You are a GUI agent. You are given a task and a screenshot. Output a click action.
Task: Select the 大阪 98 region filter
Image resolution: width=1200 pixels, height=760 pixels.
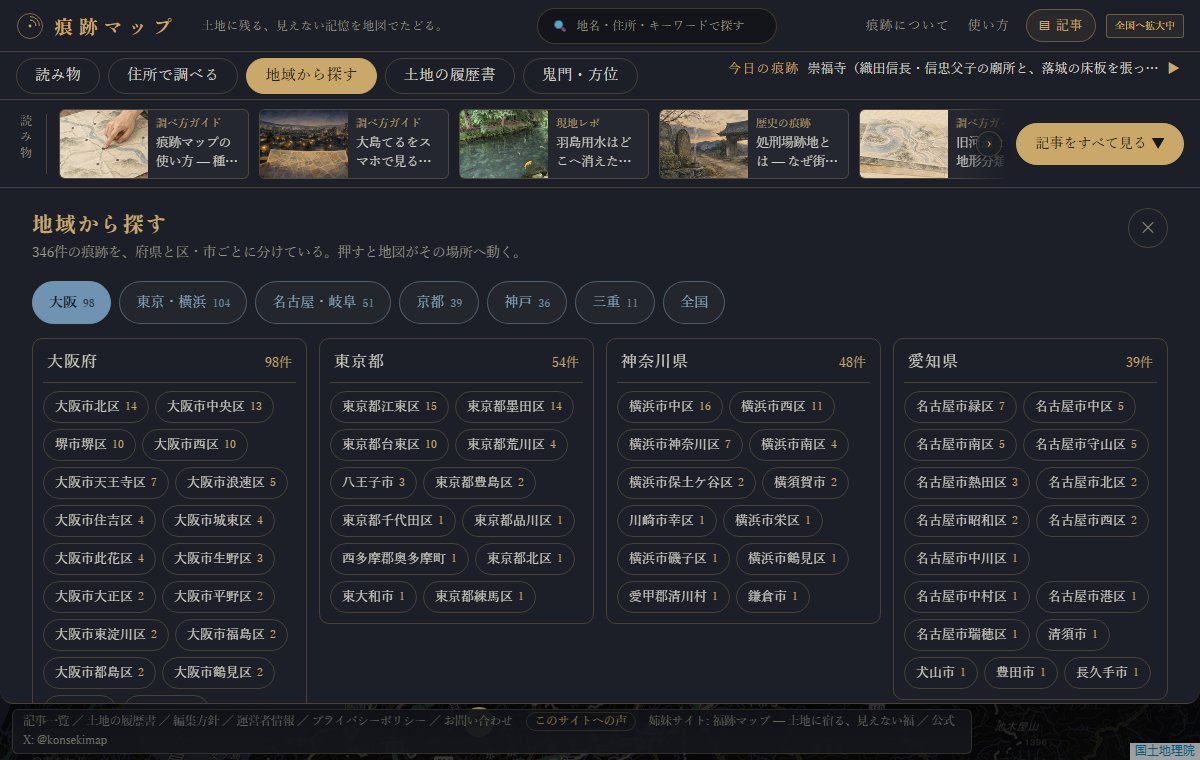[72, 302]
